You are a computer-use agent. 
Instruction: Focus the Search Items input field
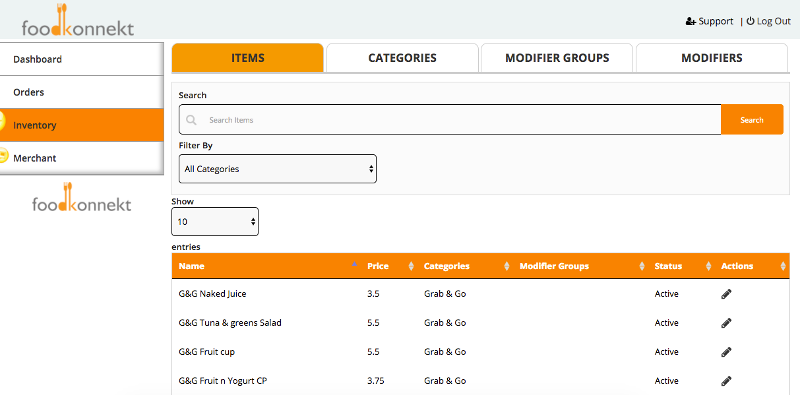tap(450, 120)
